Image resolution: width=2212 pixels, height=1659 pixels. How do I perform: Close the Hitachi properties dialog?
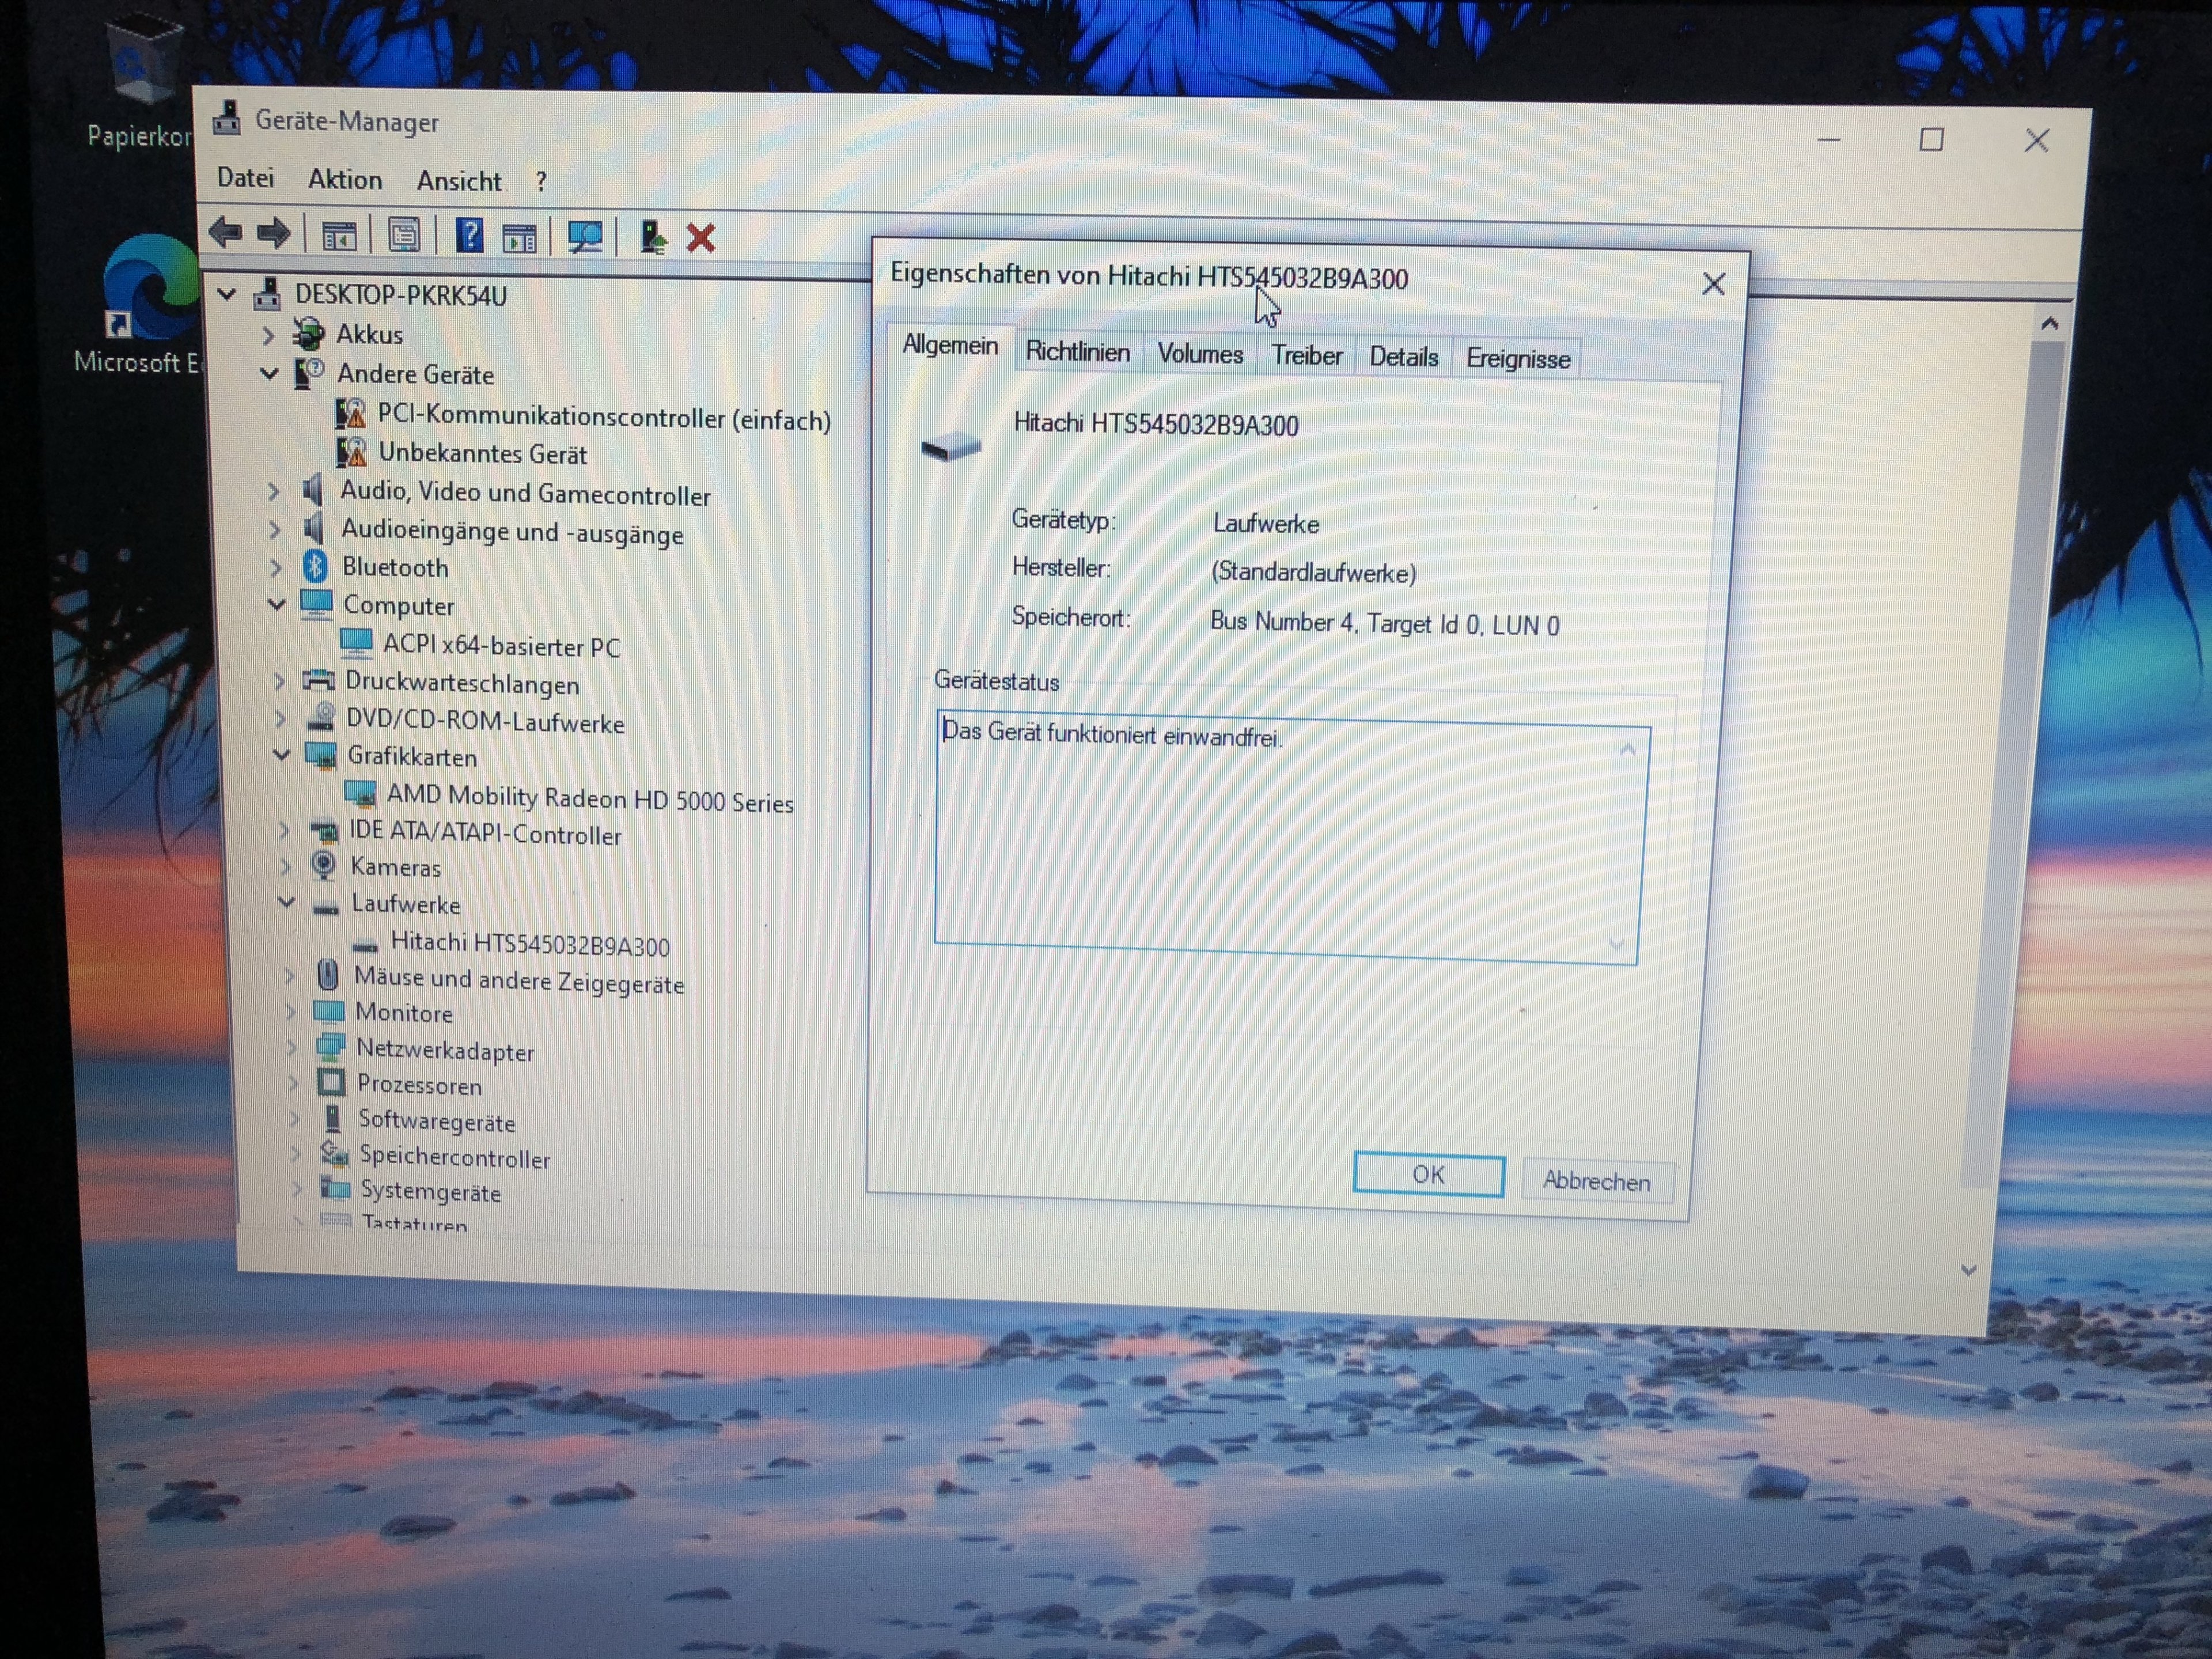1713,284
